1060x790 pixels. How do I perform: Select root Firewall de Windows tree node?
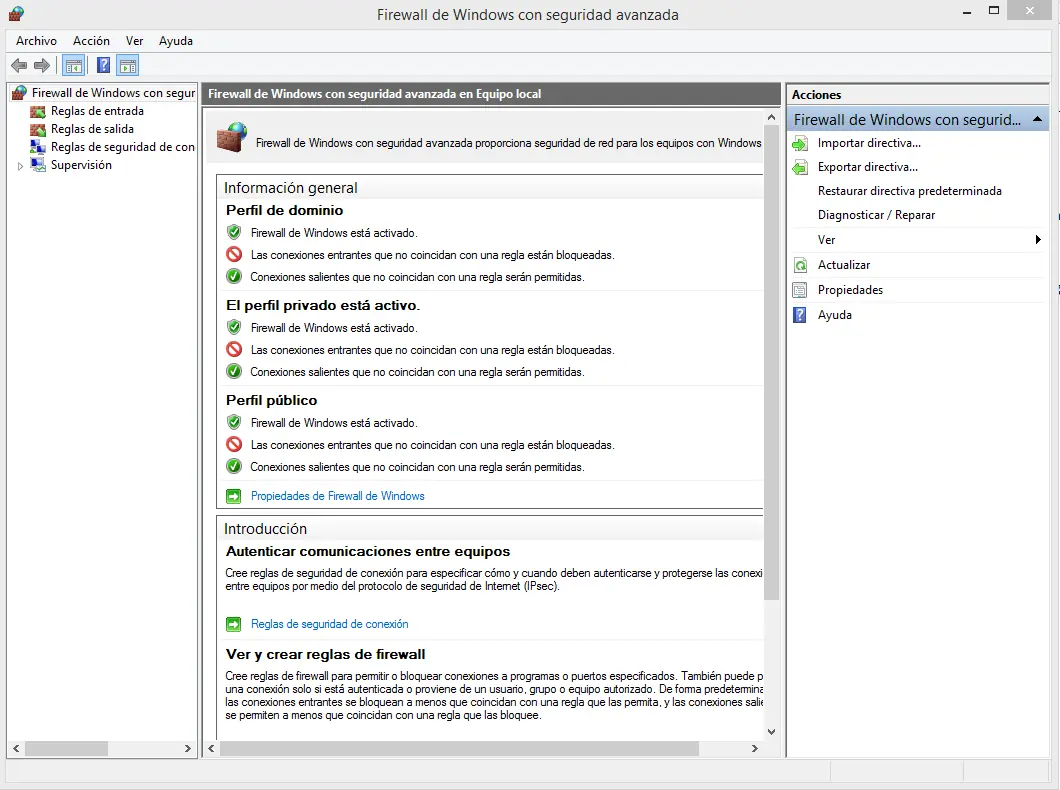point(113,93)
